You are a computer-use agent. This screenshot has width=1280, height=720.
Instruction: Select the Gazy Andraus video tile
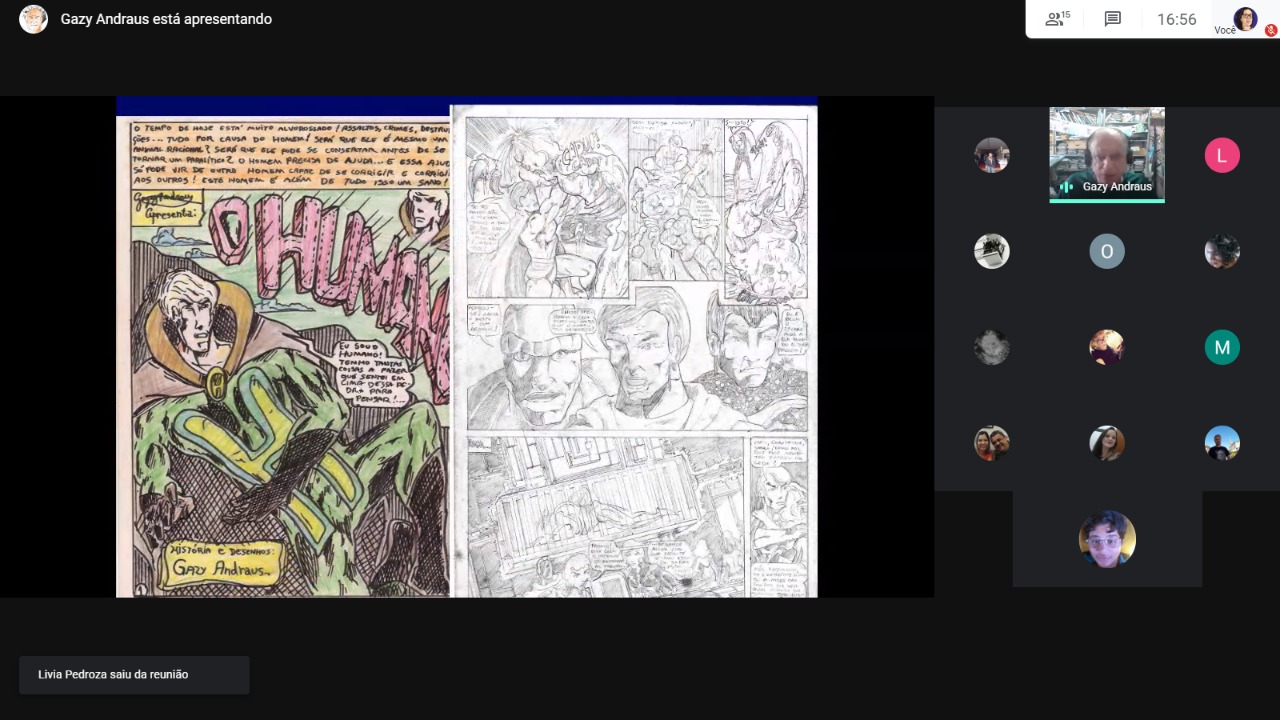(1107, 150)
